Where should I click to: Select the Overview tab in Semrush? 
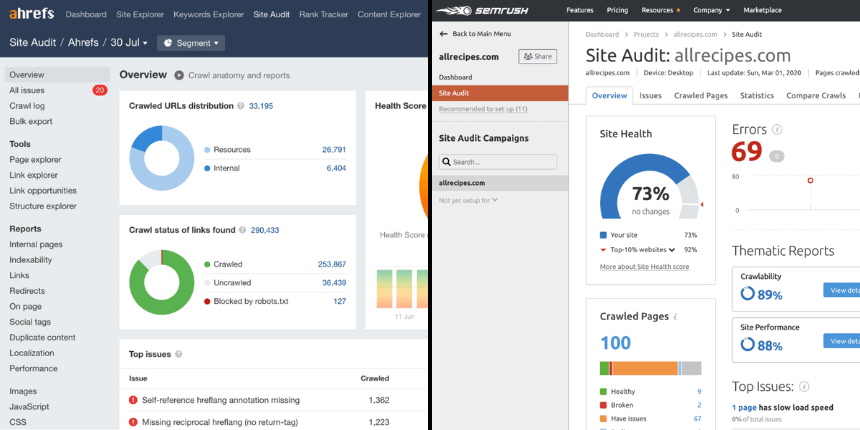609,95
